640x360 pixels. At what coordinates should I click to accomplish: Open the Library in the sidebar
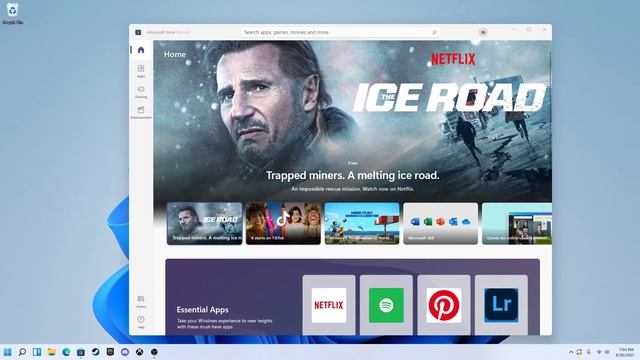coord(141,301)
